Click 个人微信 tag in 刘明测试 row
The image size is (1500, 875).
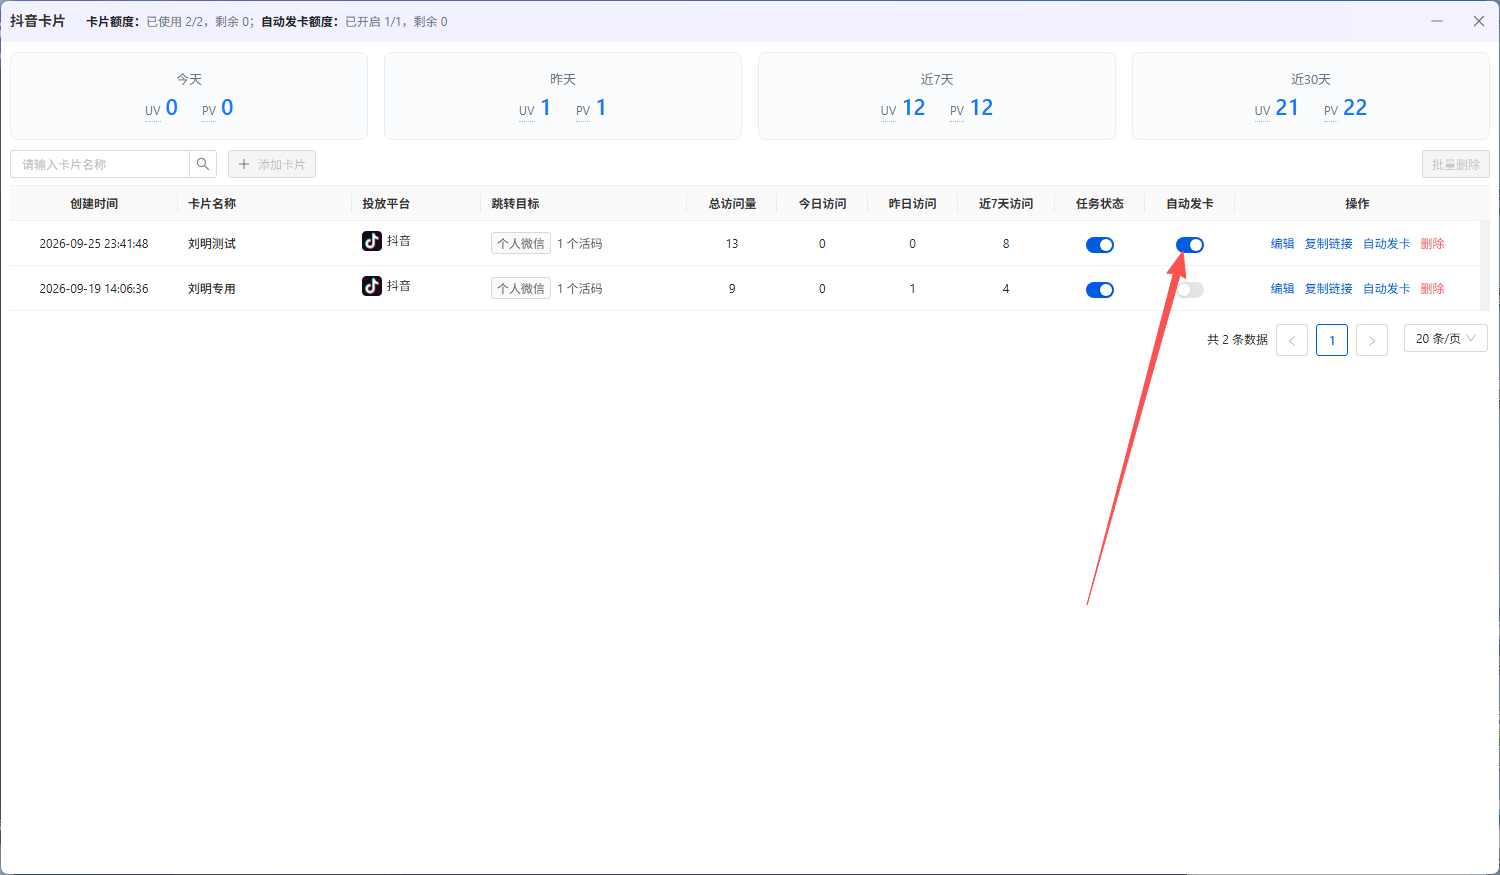click(521, 243)
